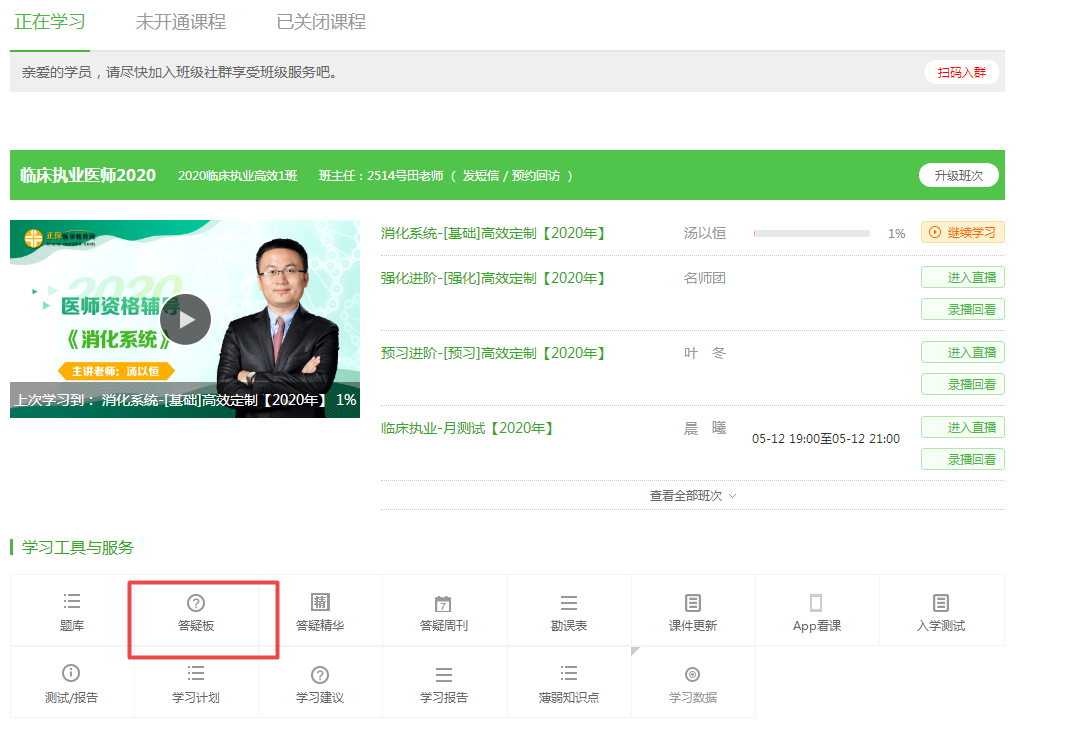
Task: Play the 消化系统 course video thumbnail
Action: click(185, 319)
